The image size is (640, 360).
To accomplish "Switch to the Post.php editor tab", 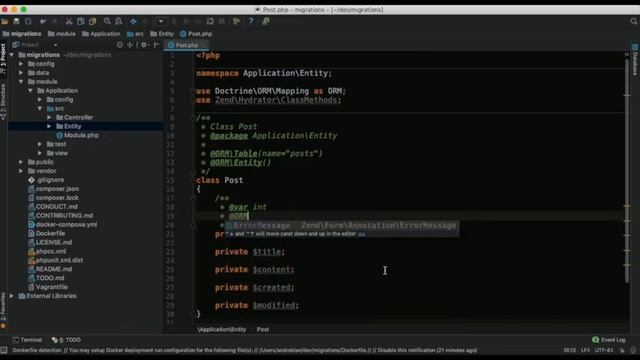I will click(186, 45).
